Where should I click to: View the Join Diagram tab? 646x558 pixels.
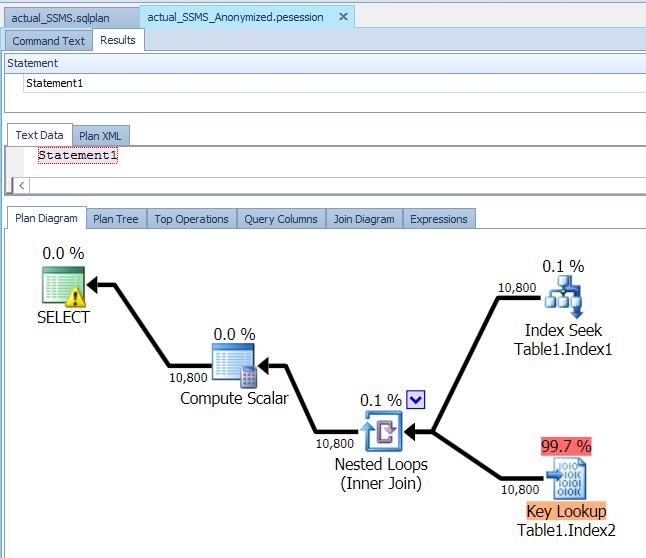[364, 219]
